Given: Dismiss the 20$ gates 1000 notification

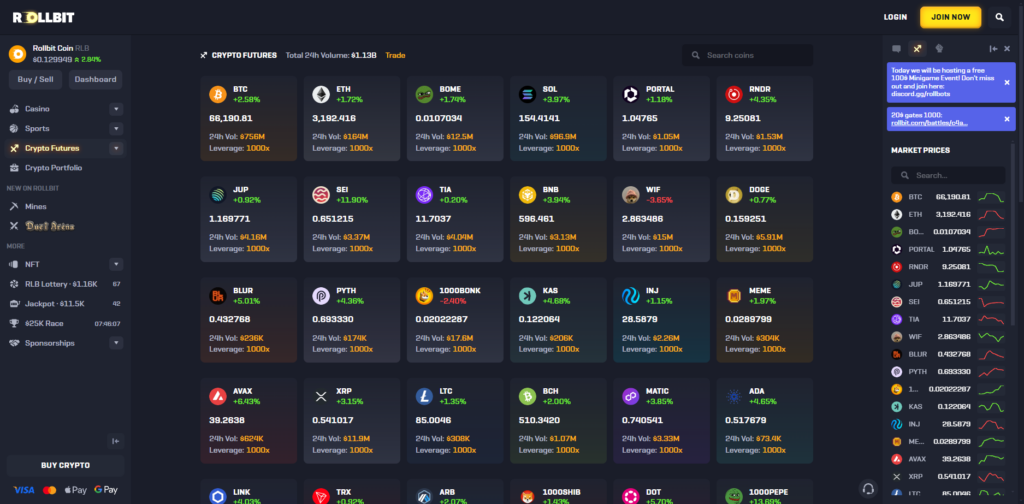Looking at the screenshot, I should [x=1007, y=119].
